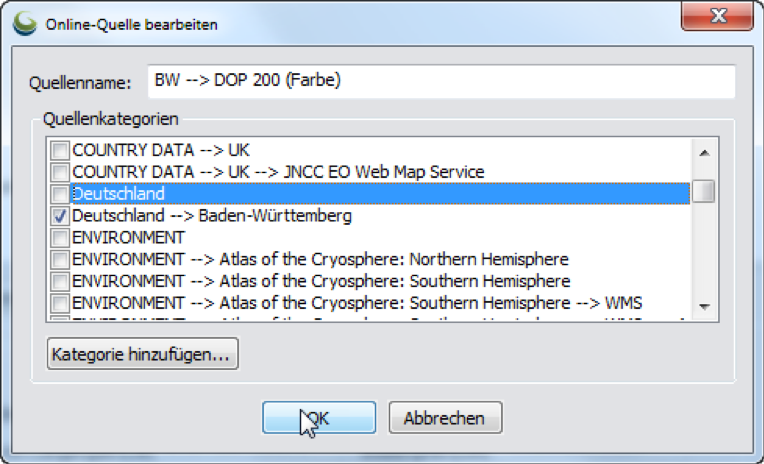Image resolution: width=764 pixels, height=464 pixels.
Task: Select Deutschland --> Baden-Württemberg list entry
Action: coord(212,215)
